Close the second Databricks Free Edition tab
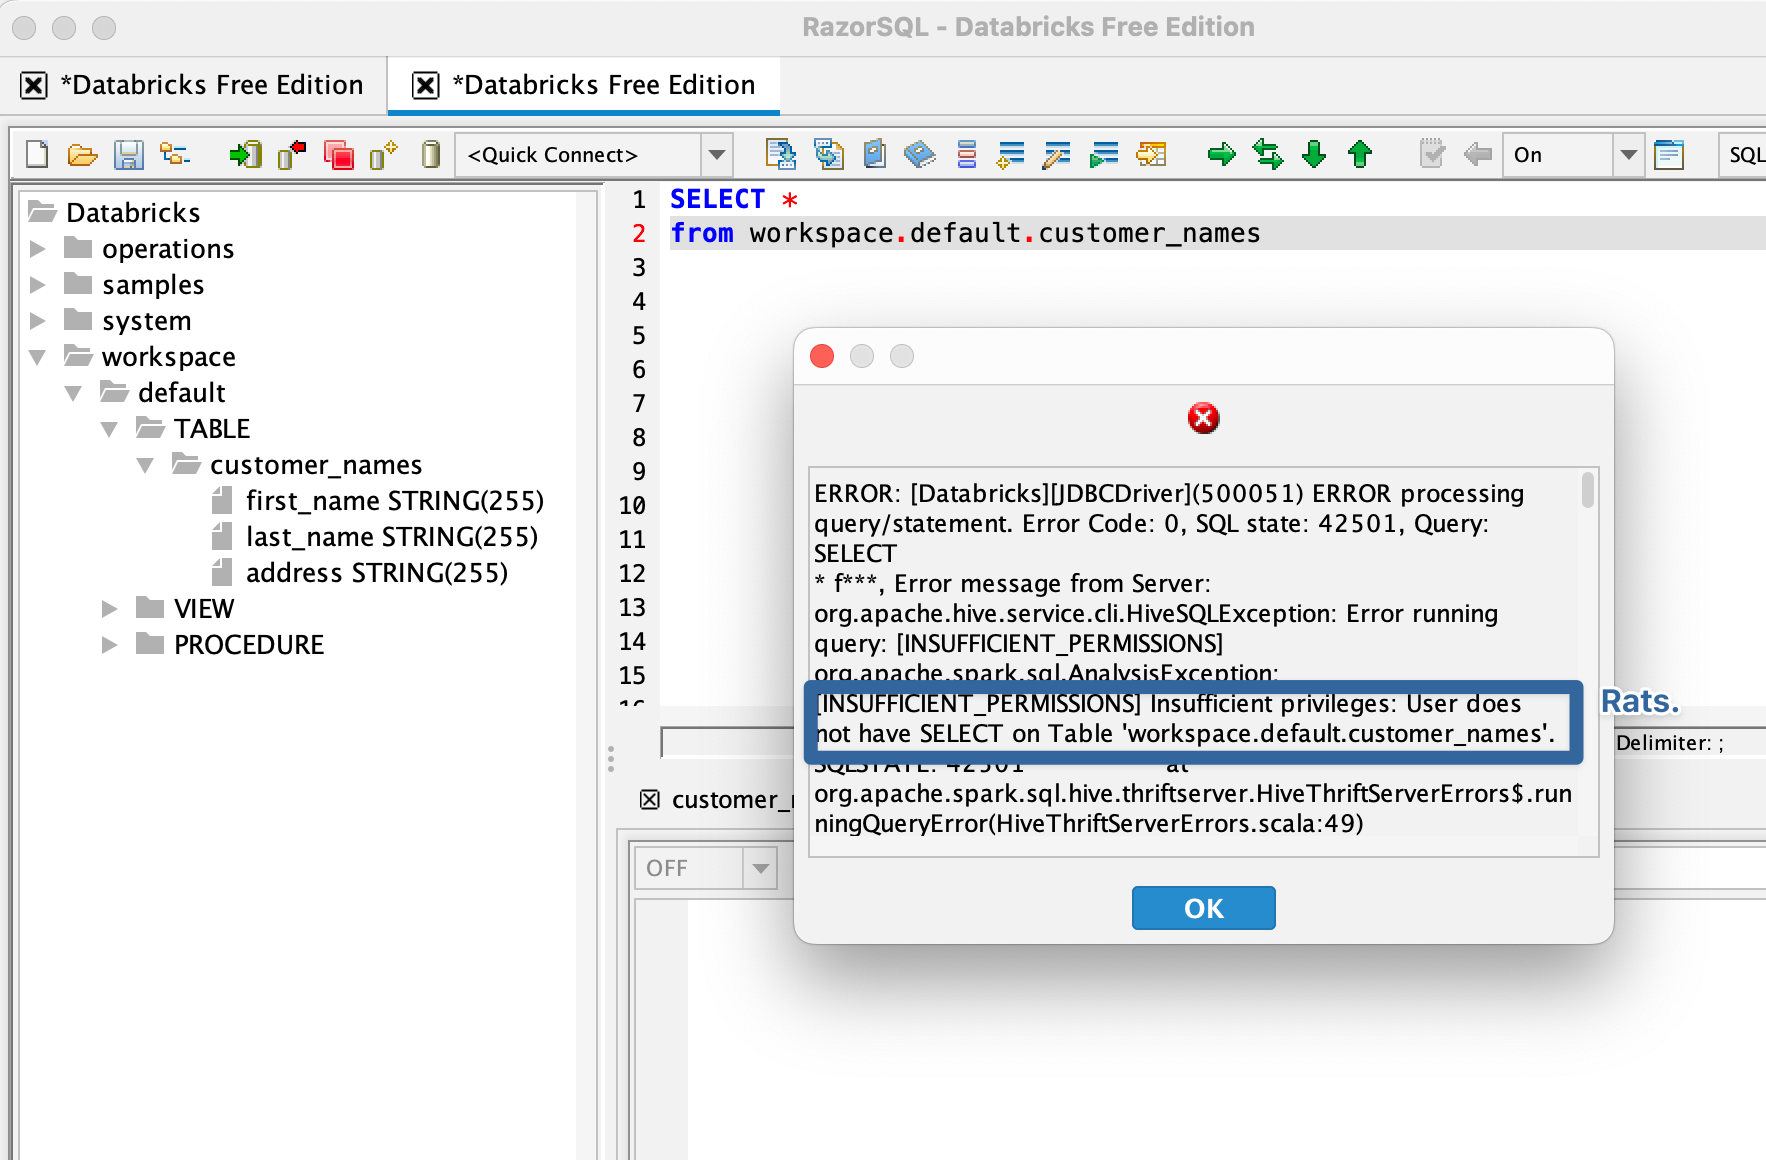Viewport: 1766px width, 1160px height. 426,85
